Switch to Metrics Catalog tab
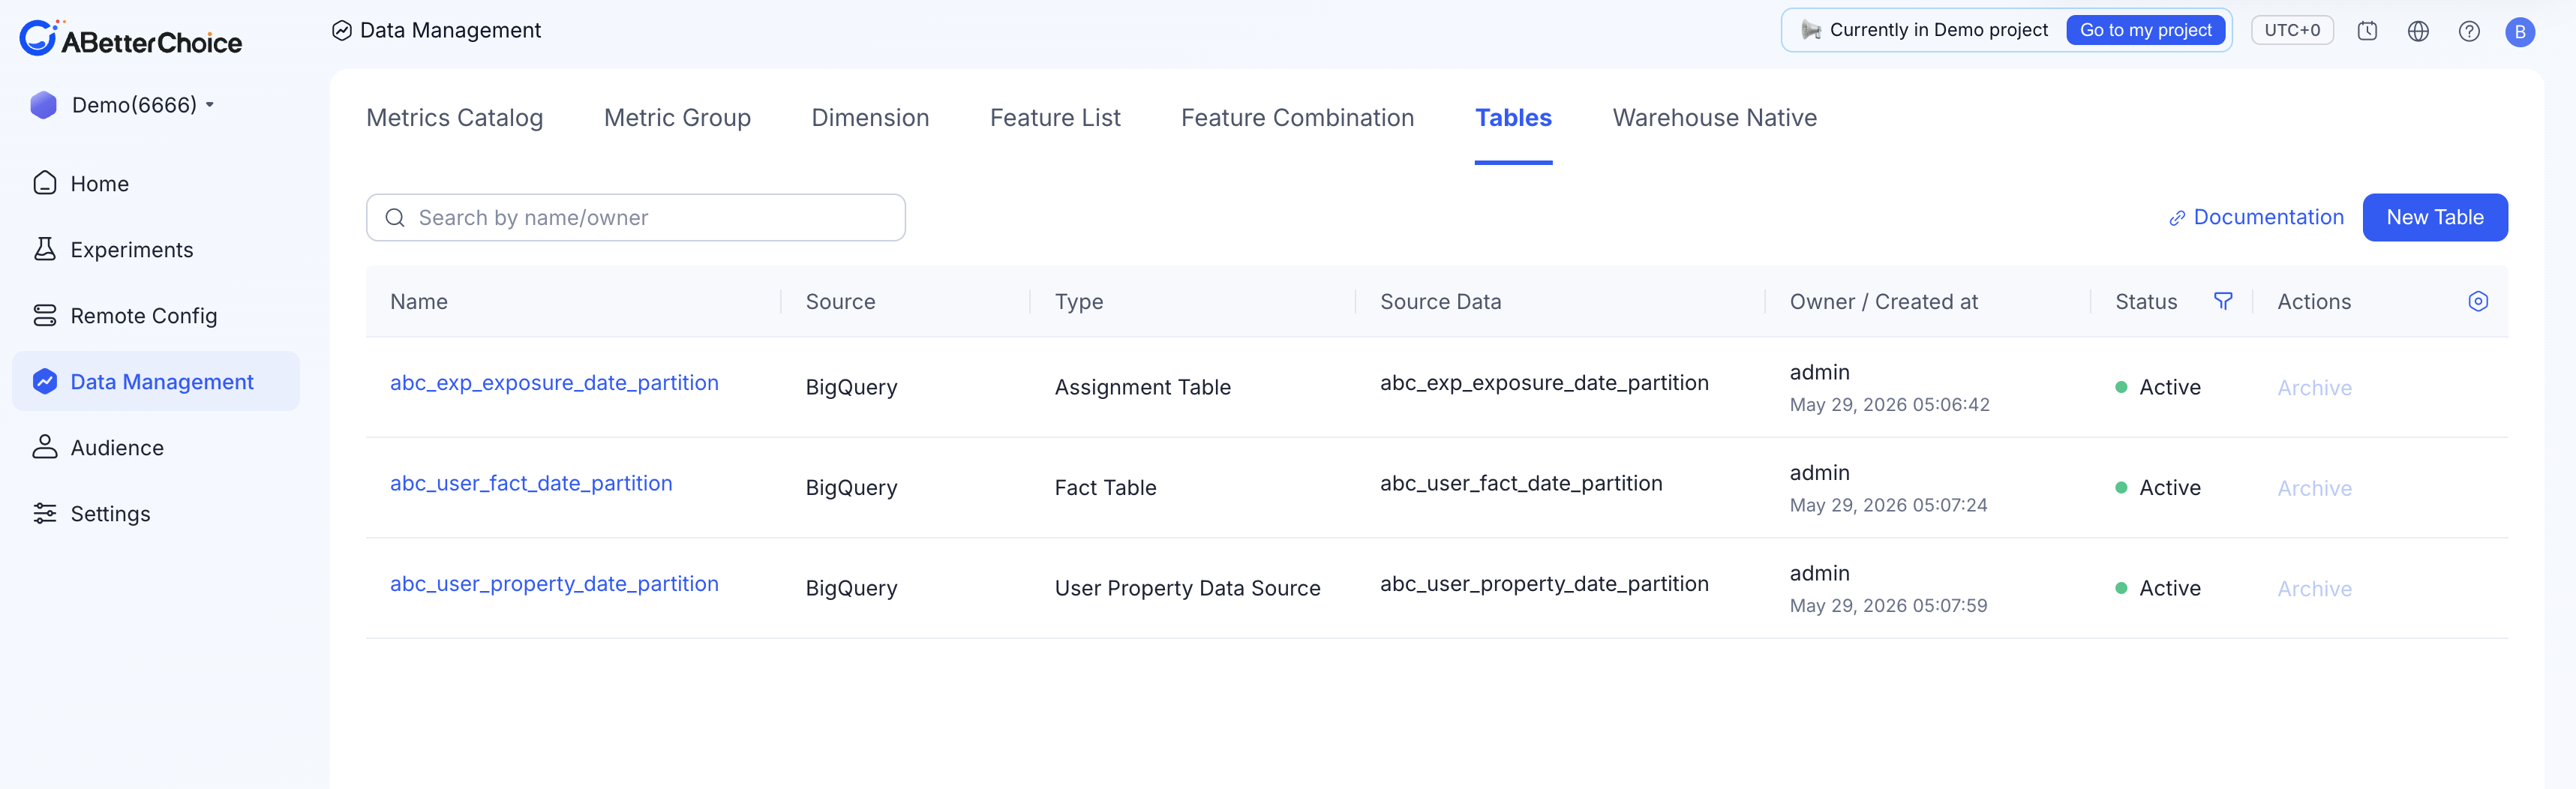Image resolution: width=2576 pixels, height=789 pixels. tap(455, 118)
